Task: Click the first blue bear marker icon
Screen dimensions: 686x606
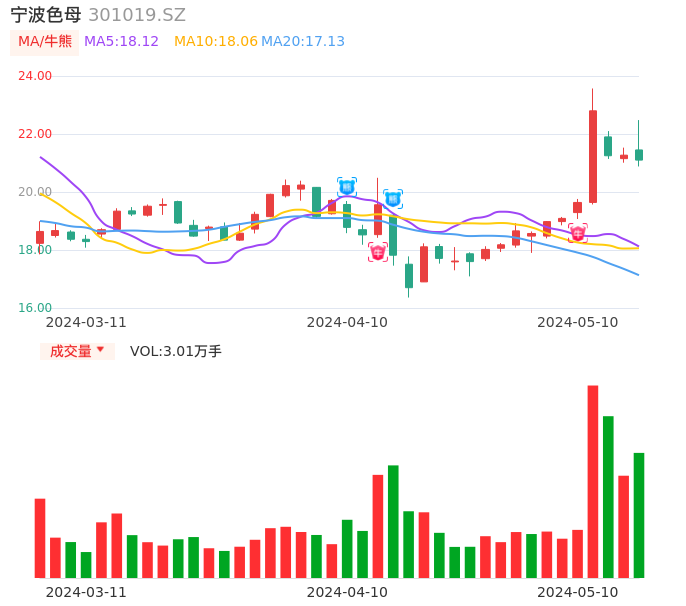Action: 347,187
